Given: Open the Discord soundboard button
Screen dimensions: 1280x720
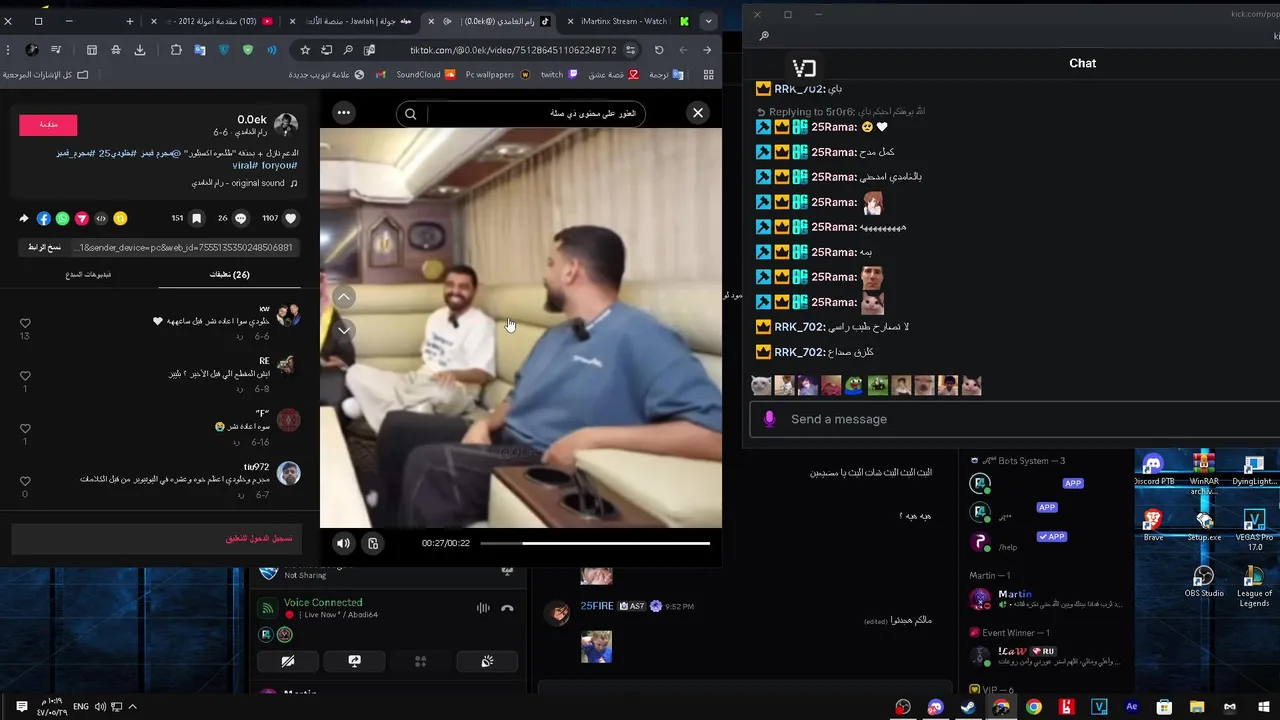Looking at the screenshot, I should pos(487,661).
